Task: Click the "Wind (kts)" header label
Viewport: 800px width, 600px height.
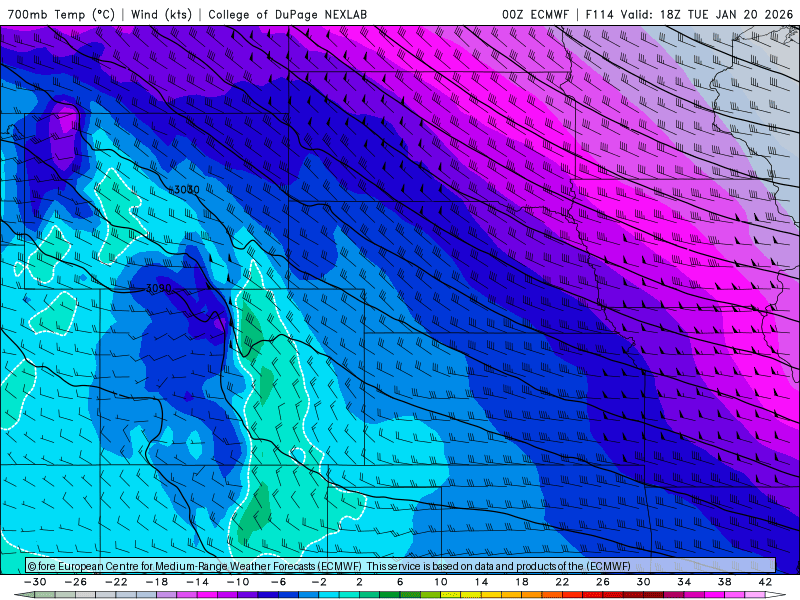Action: click(161, 14)
